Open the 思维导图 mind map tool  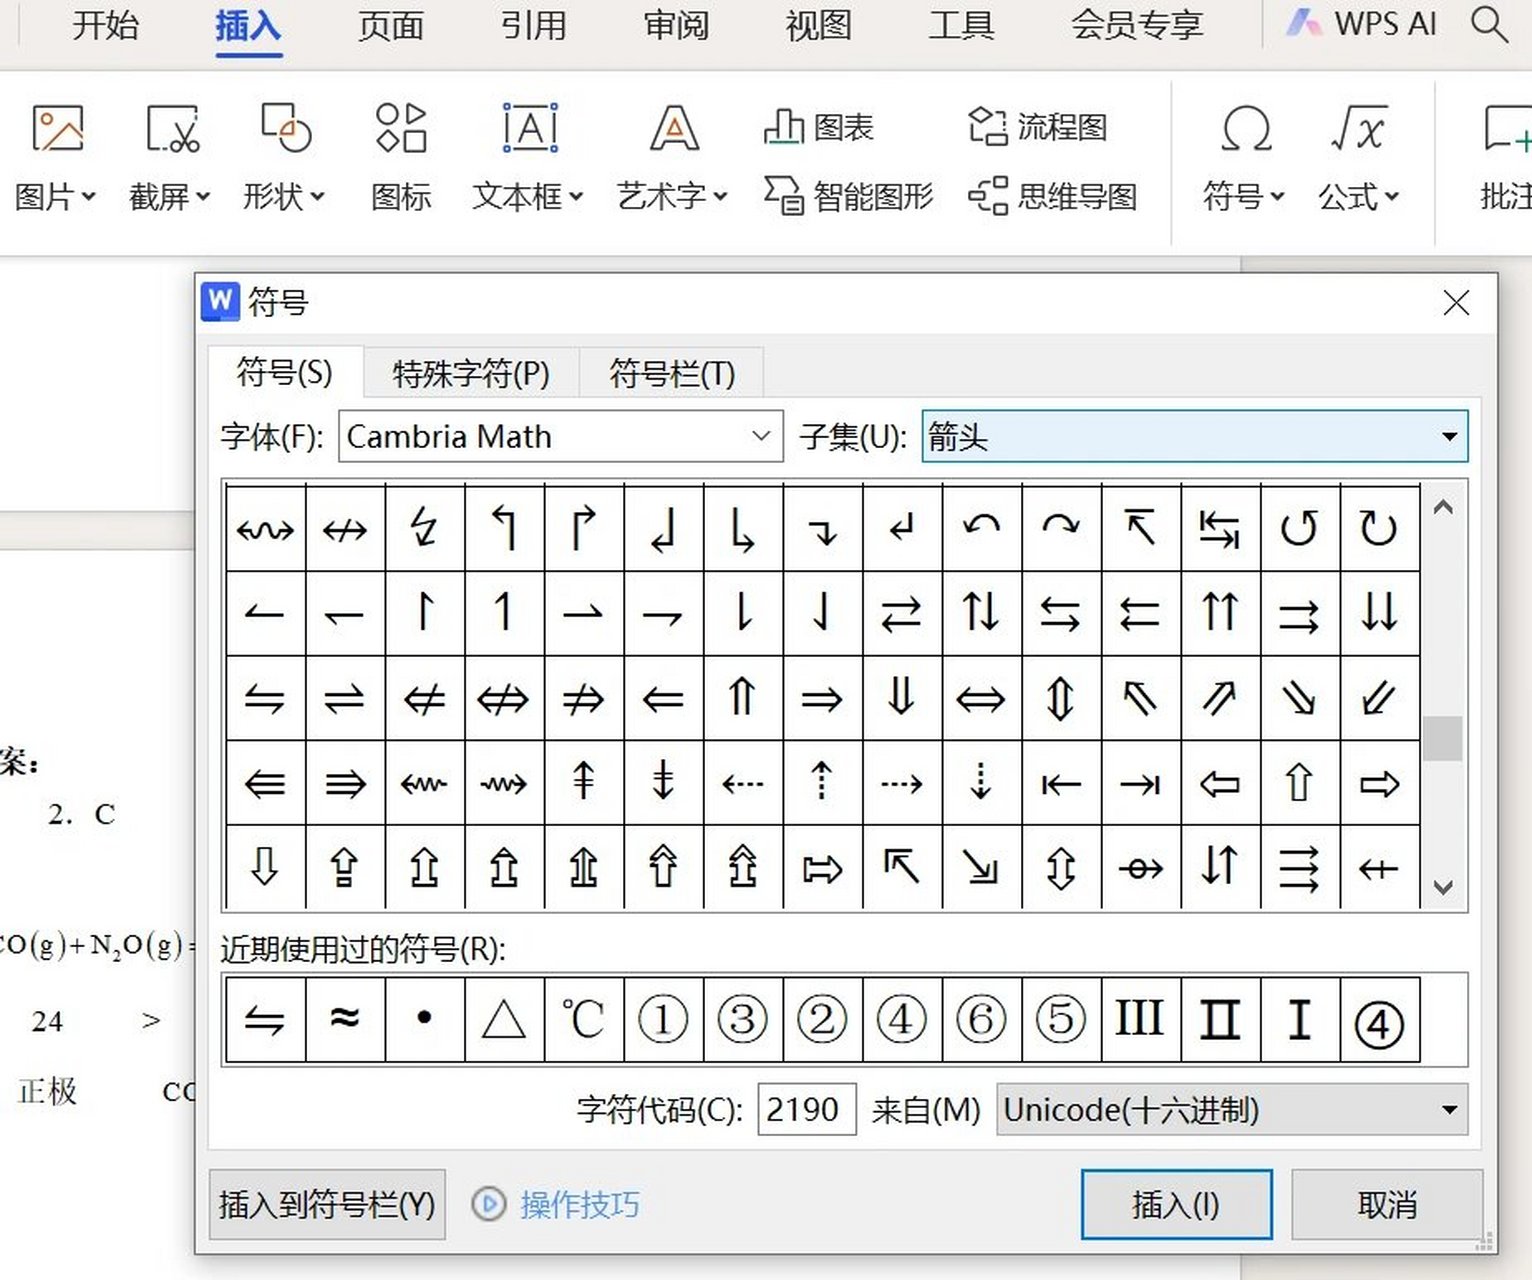[x=1055, y=197]
